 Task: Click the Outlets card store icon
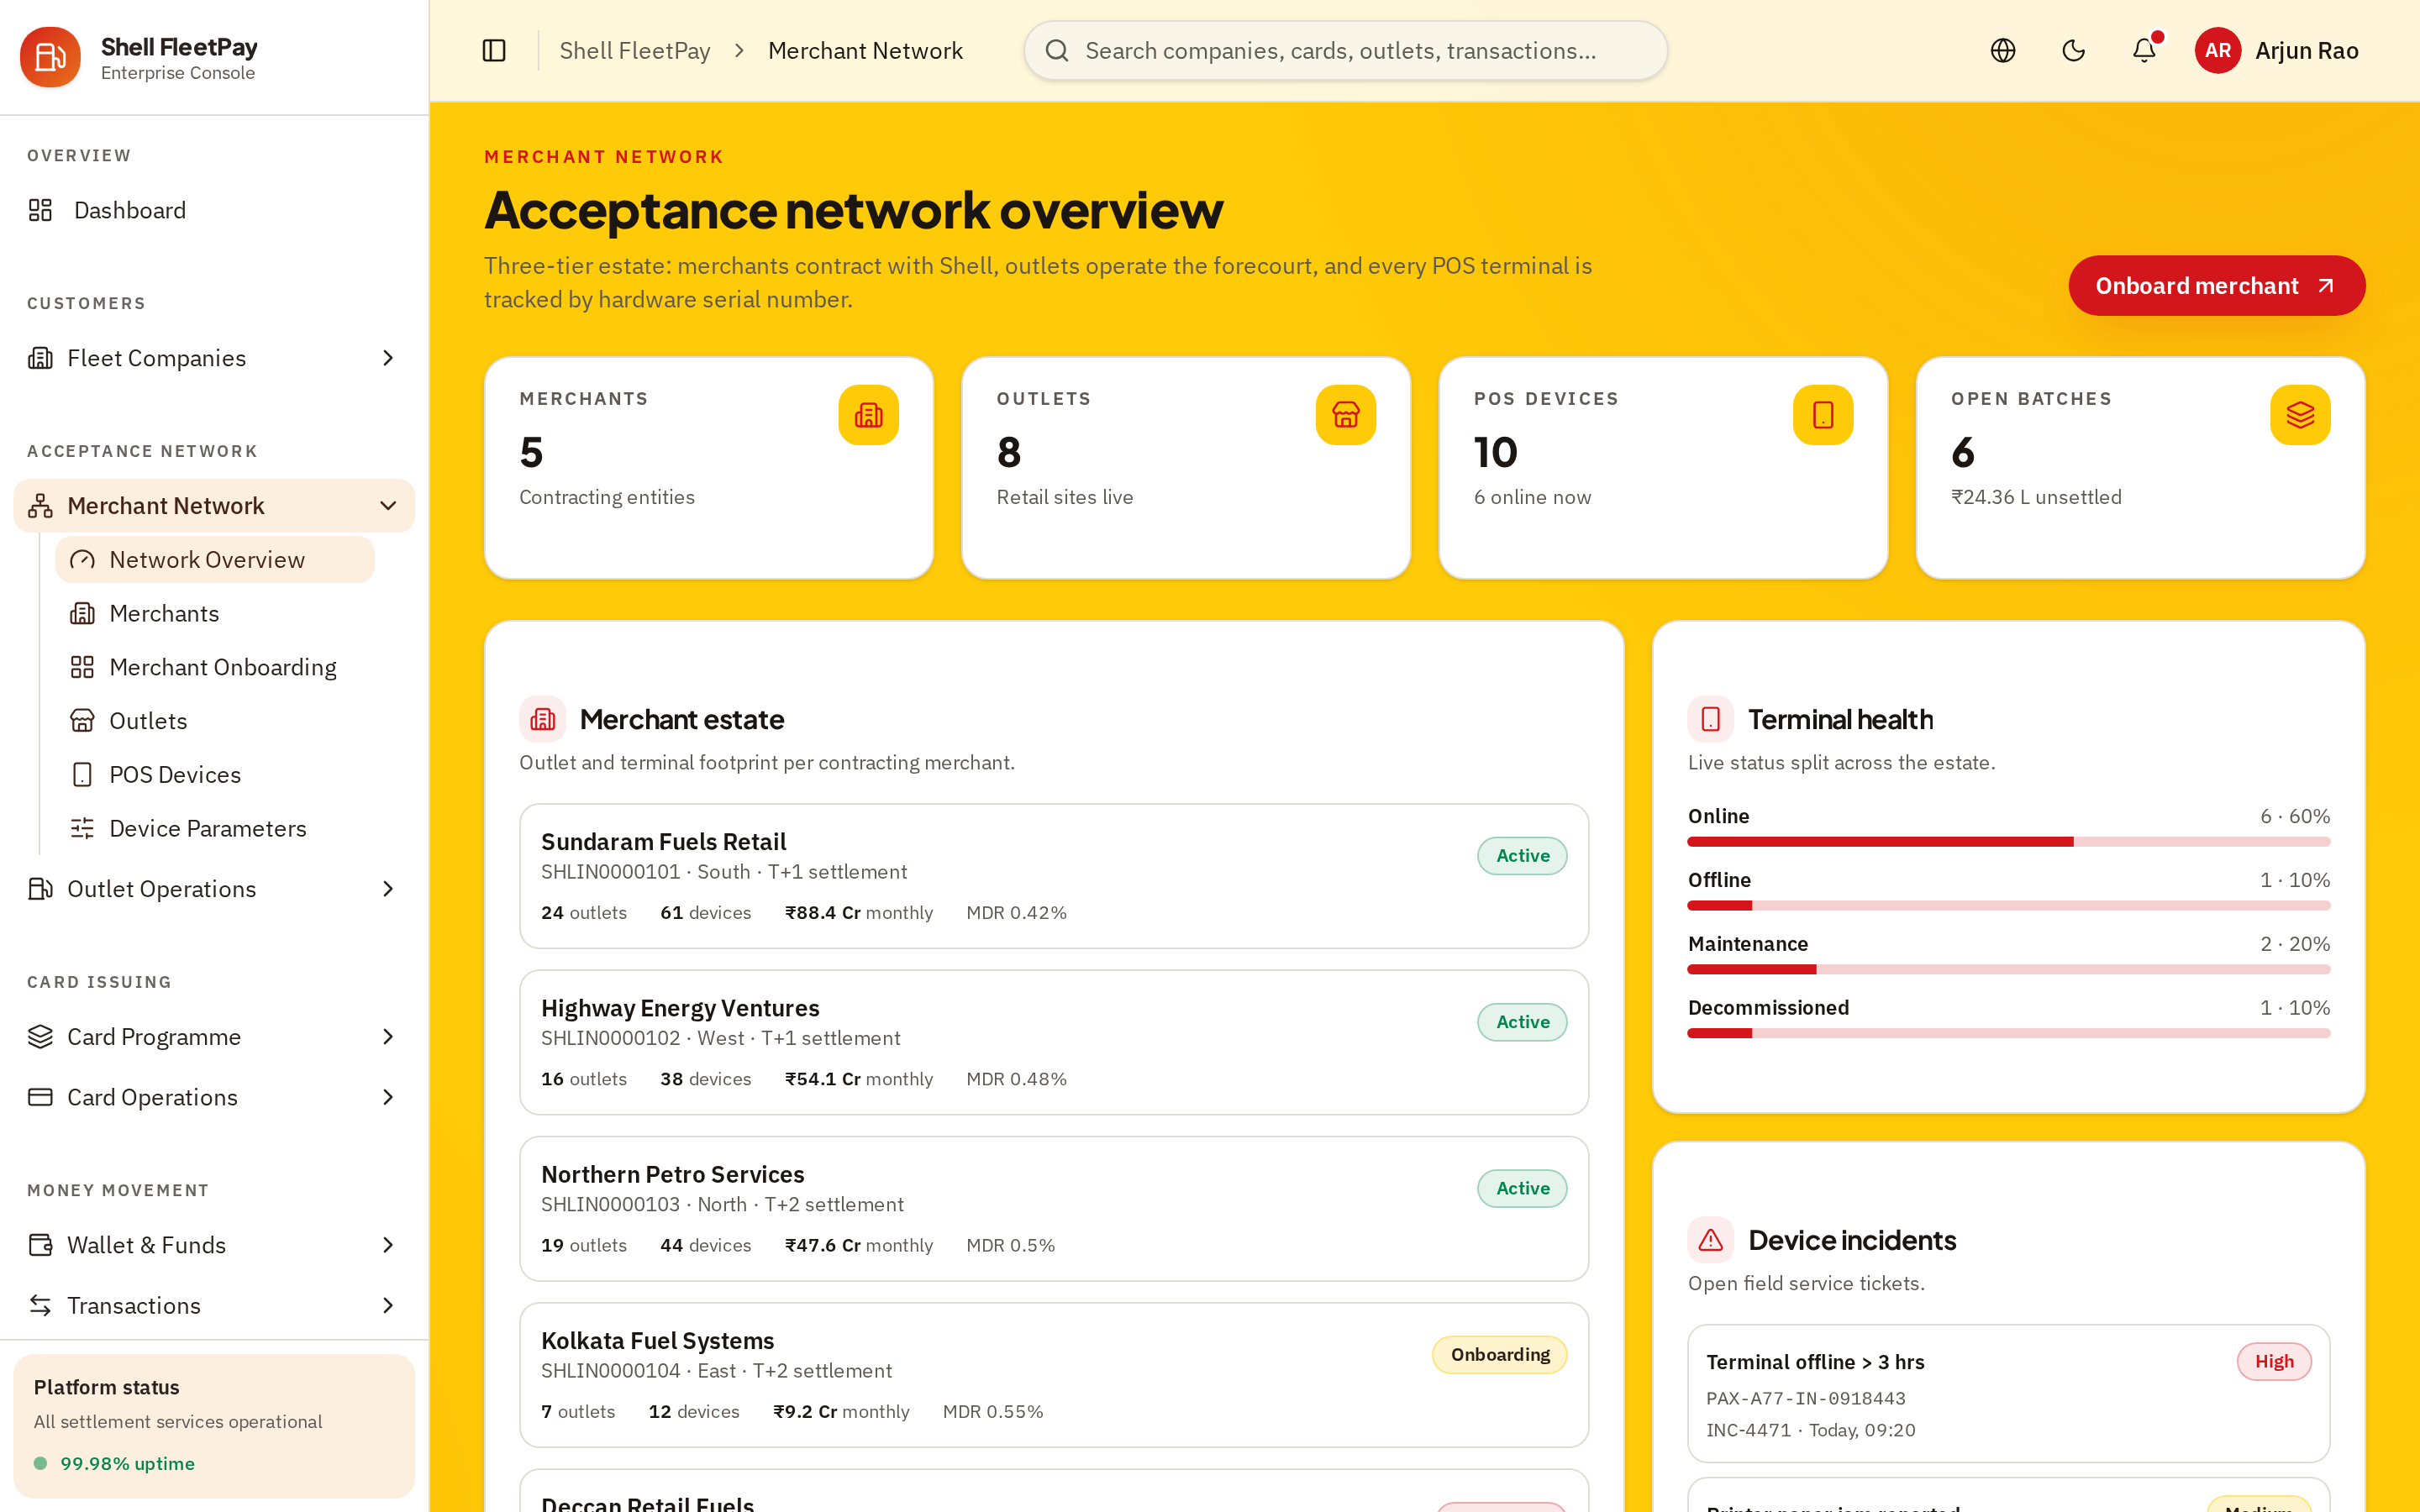[x=1345, y=415]
